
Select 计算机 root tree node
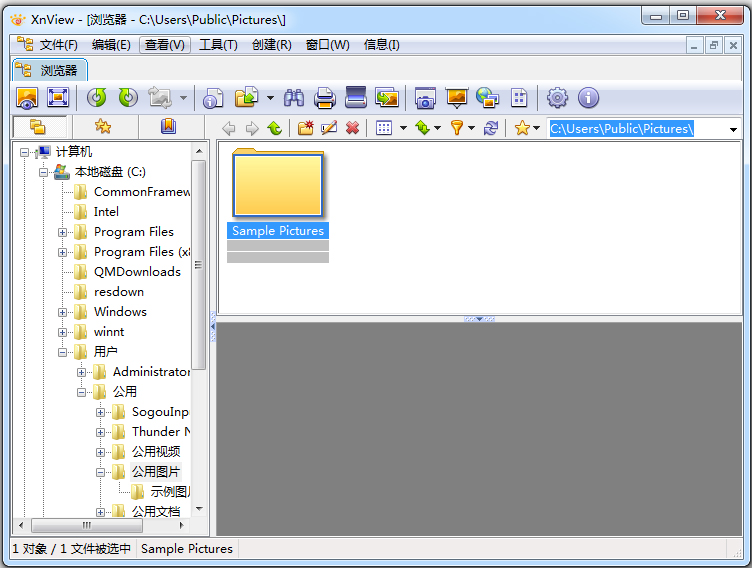click(x=73, y=152)
